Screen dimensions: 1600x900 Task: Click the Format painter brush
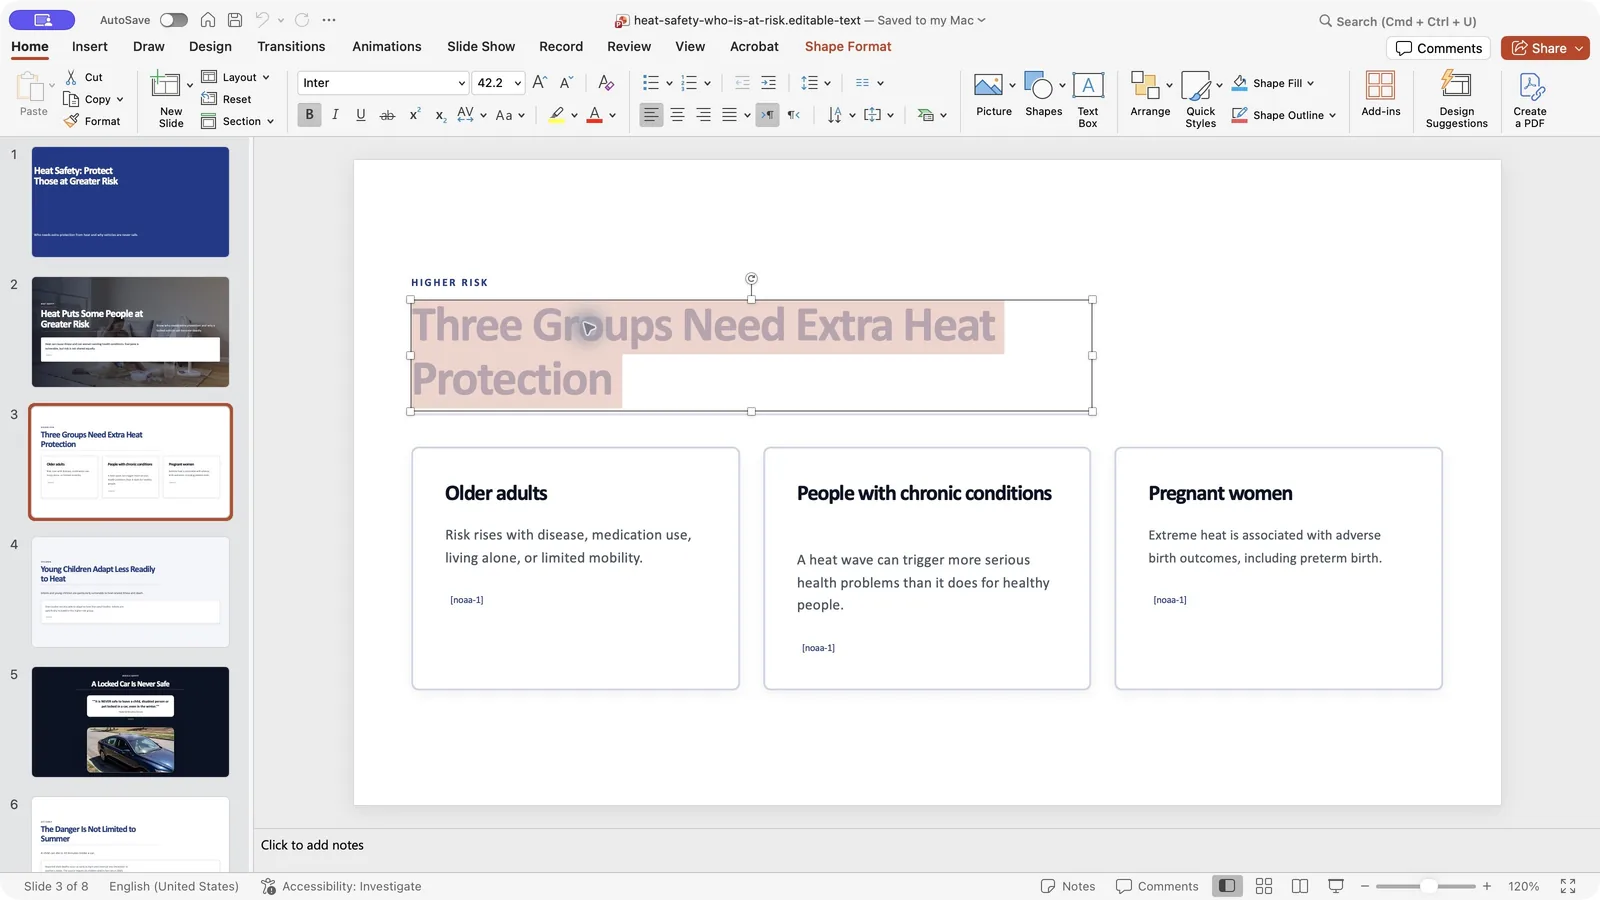coord(91,121)
